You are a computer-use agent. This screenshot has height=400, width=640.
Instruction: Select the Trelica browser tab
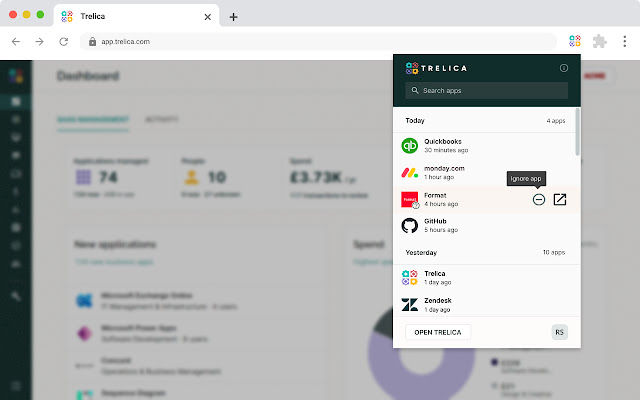(x=137, y=16)
